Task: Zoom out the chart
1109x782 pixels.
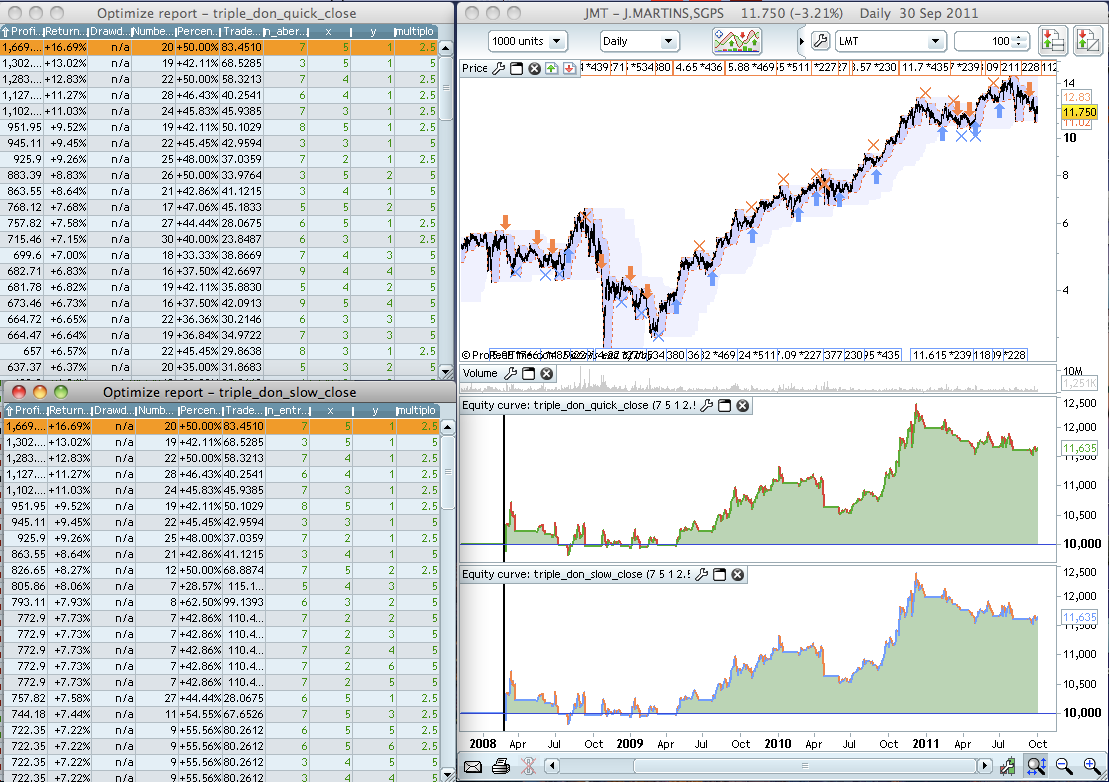Action: click(x=1063, y=765)
